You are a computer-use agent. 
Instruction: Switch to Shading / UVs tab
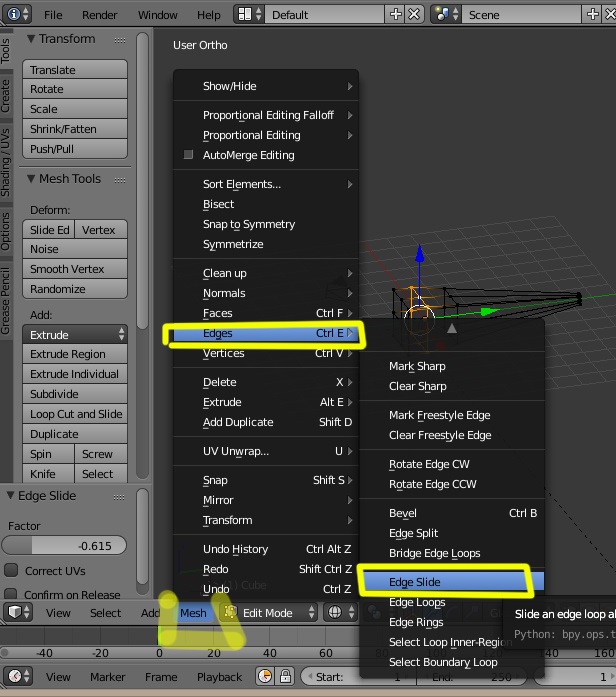point(5,162)
